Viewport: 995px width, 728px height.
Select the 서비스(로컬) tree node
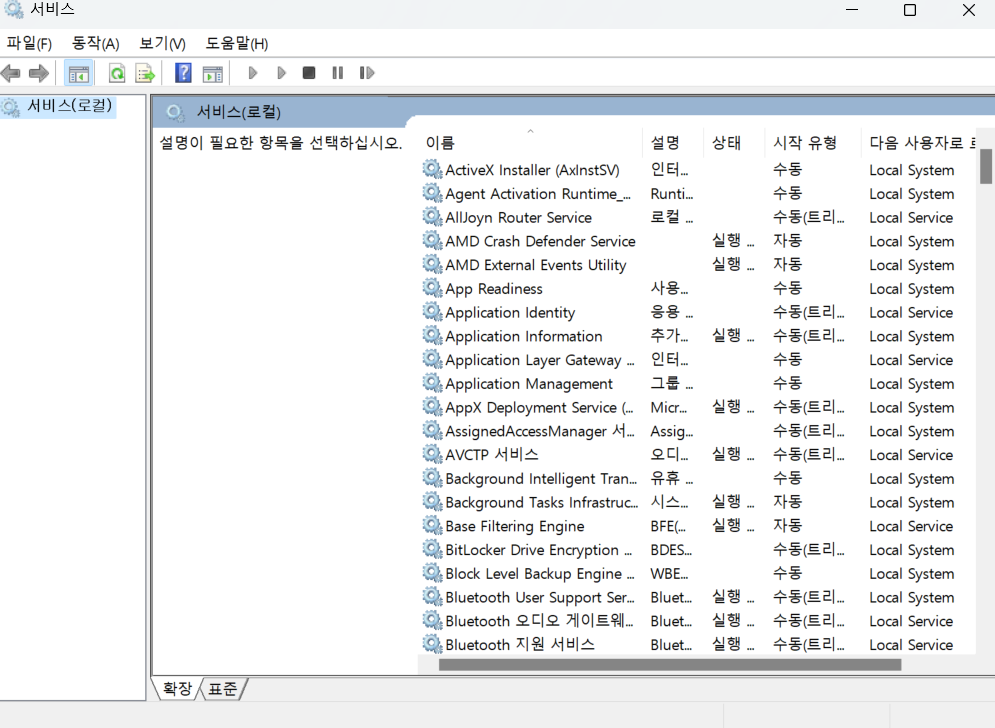[x=57, y=104]
